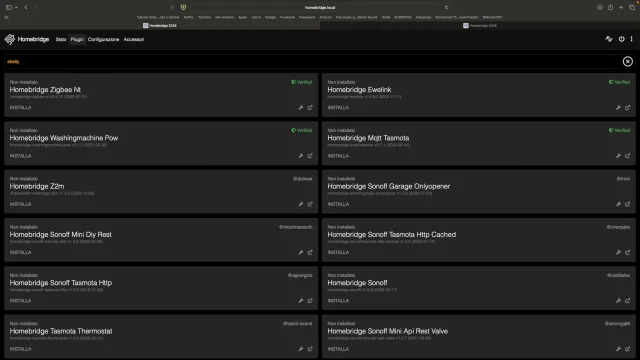The image size is (640, 360).
Task: Open external link icon on Tasmota Http Cached
Action: coord(627,253)
